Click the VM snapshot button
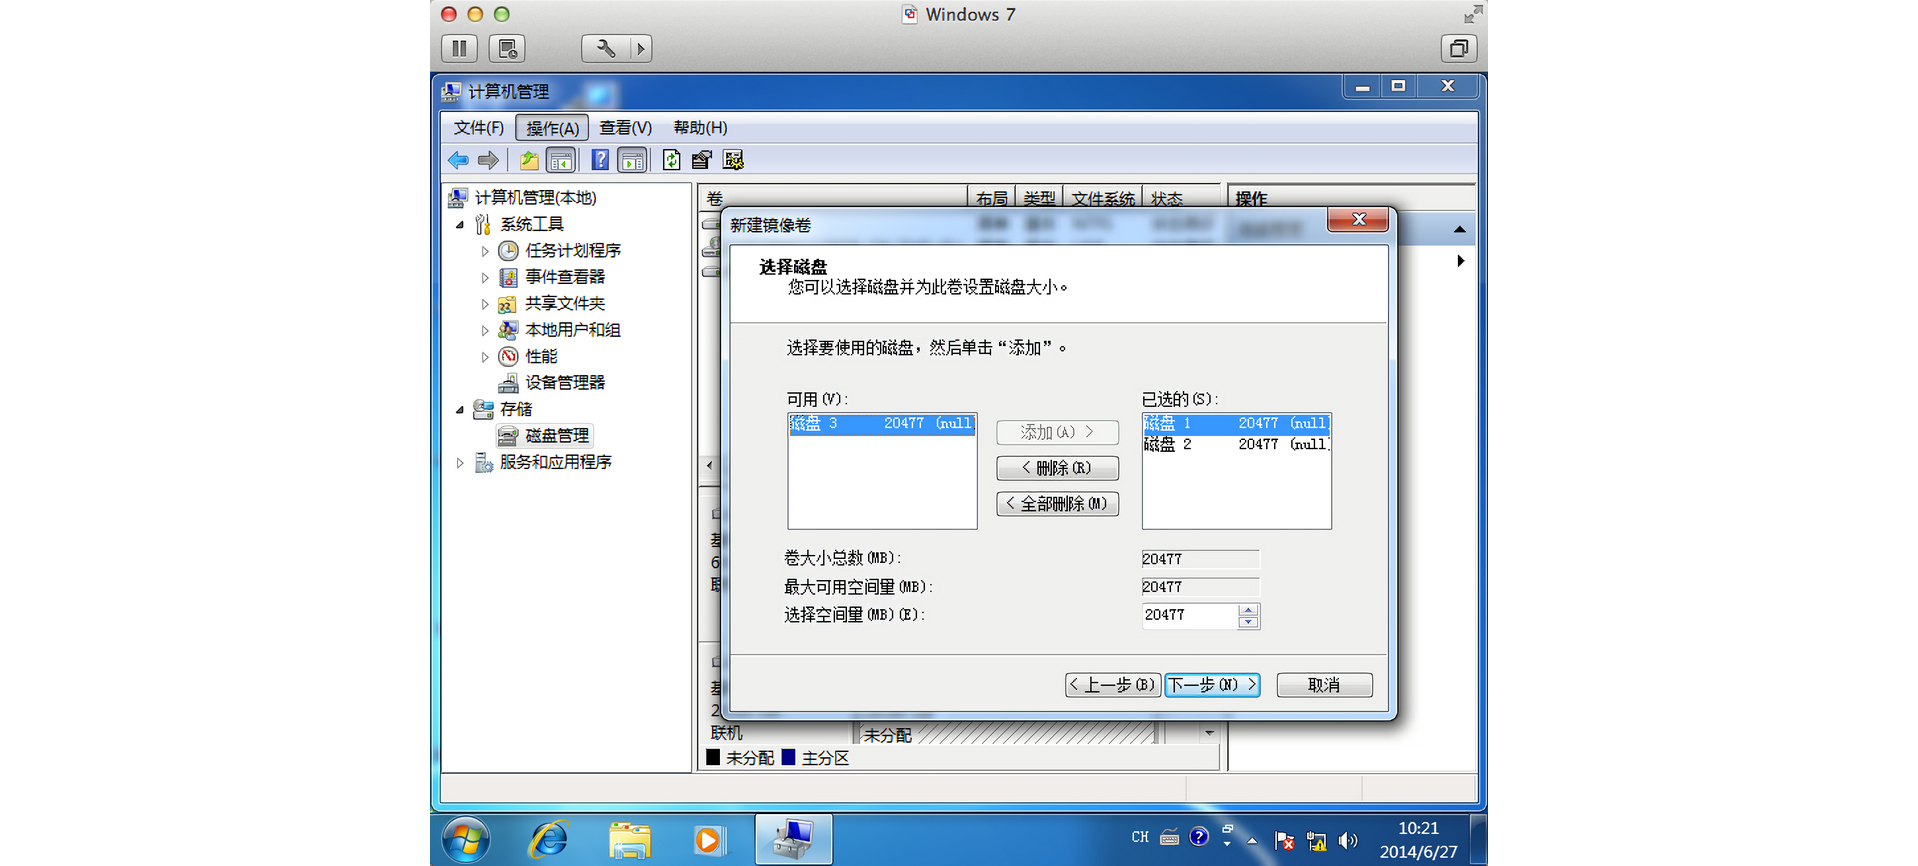 [x=507, y=48]
